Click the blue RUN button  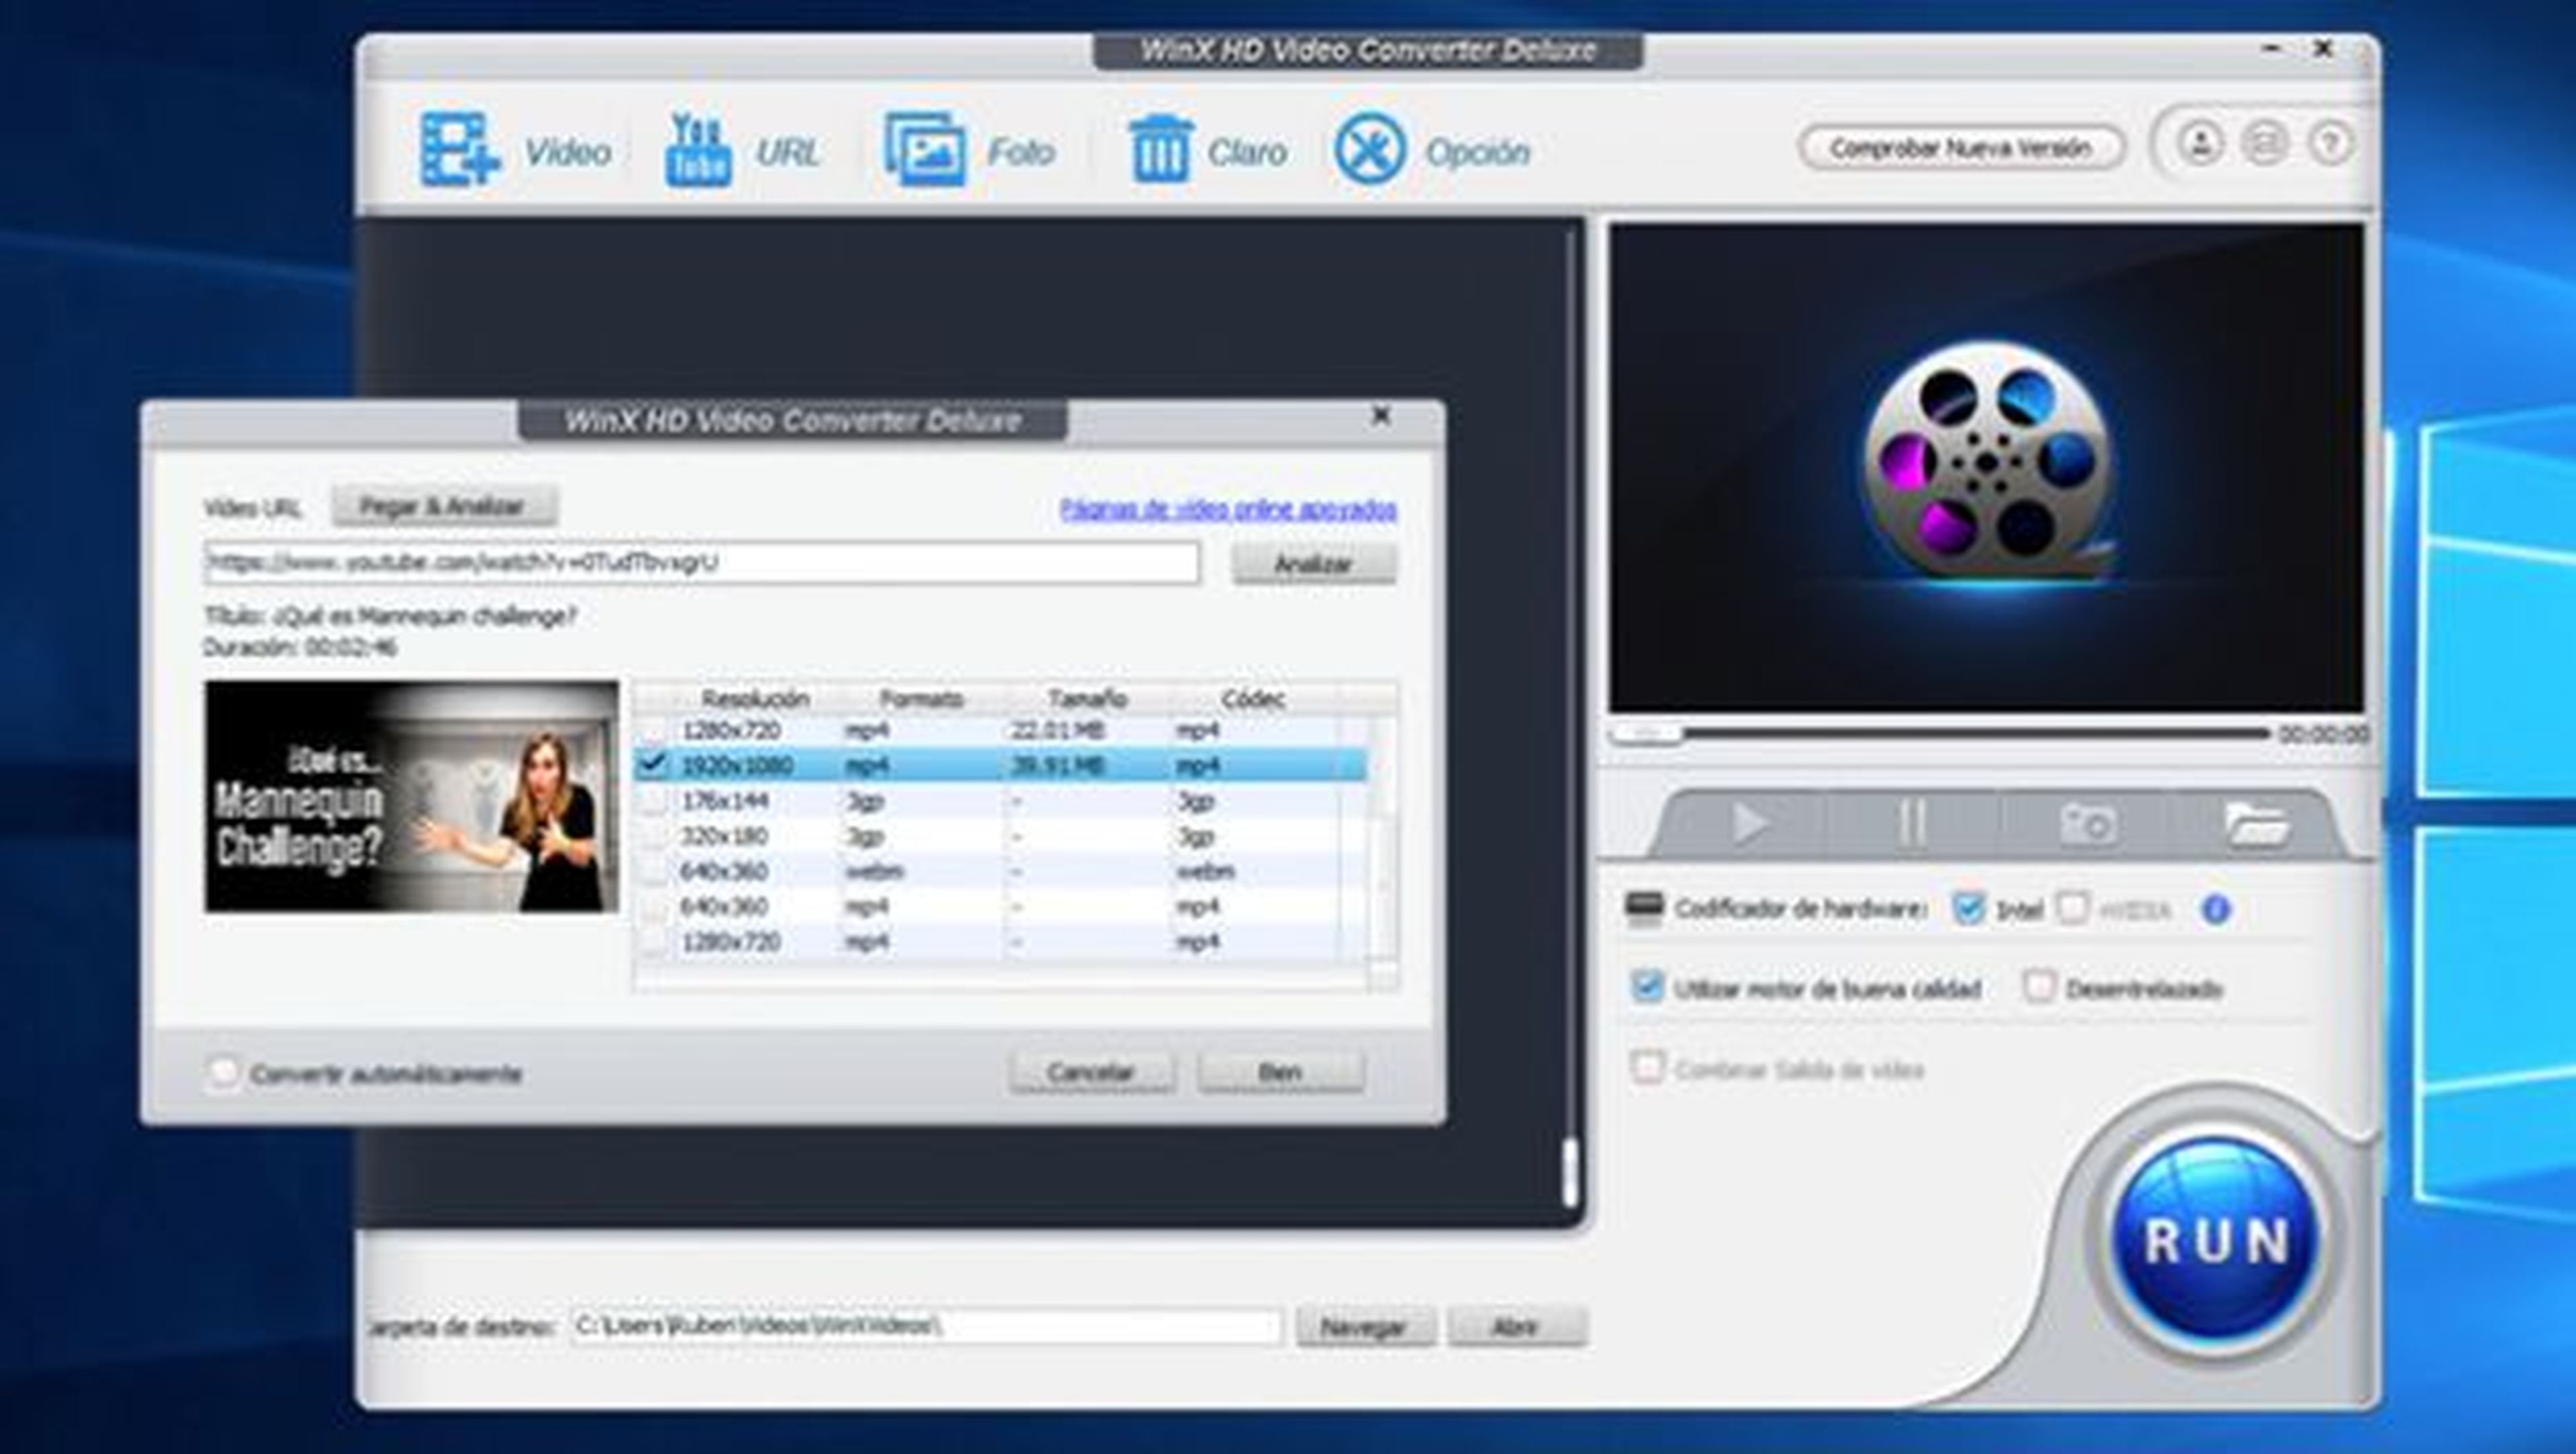[2217, 1240]
